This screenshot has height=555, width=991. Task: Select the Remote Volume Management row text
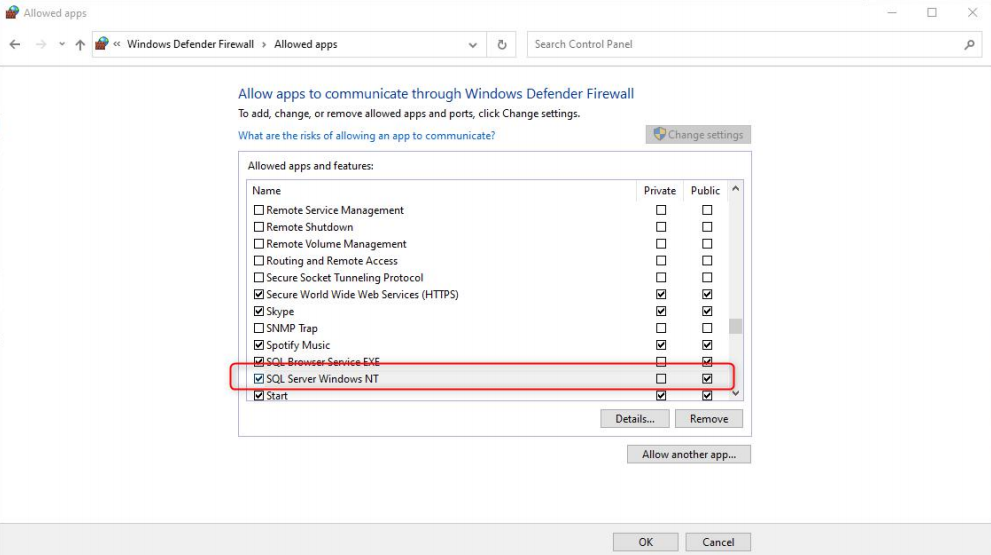click(x=336, y=244)
